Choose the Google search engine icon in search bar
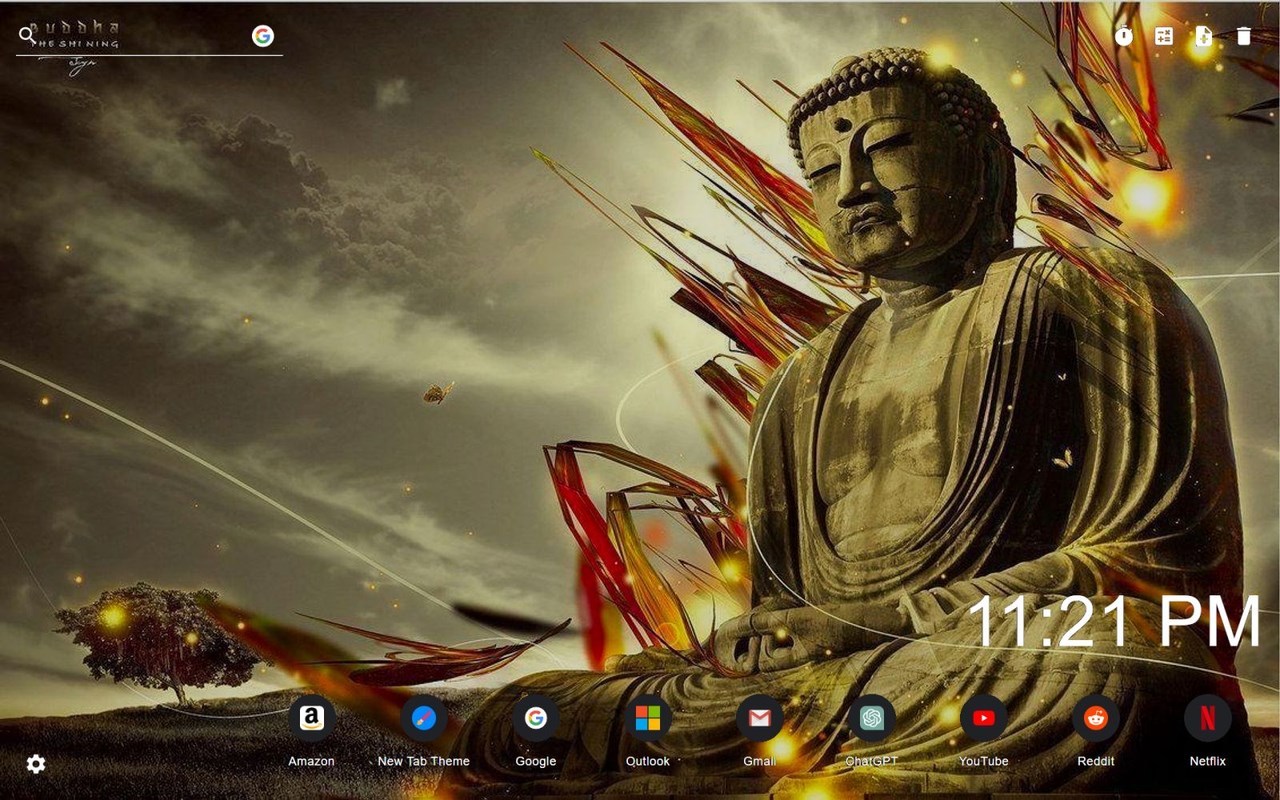Image resolution: width=1280 pixels, height=800 pixels. tap(263, 36)
